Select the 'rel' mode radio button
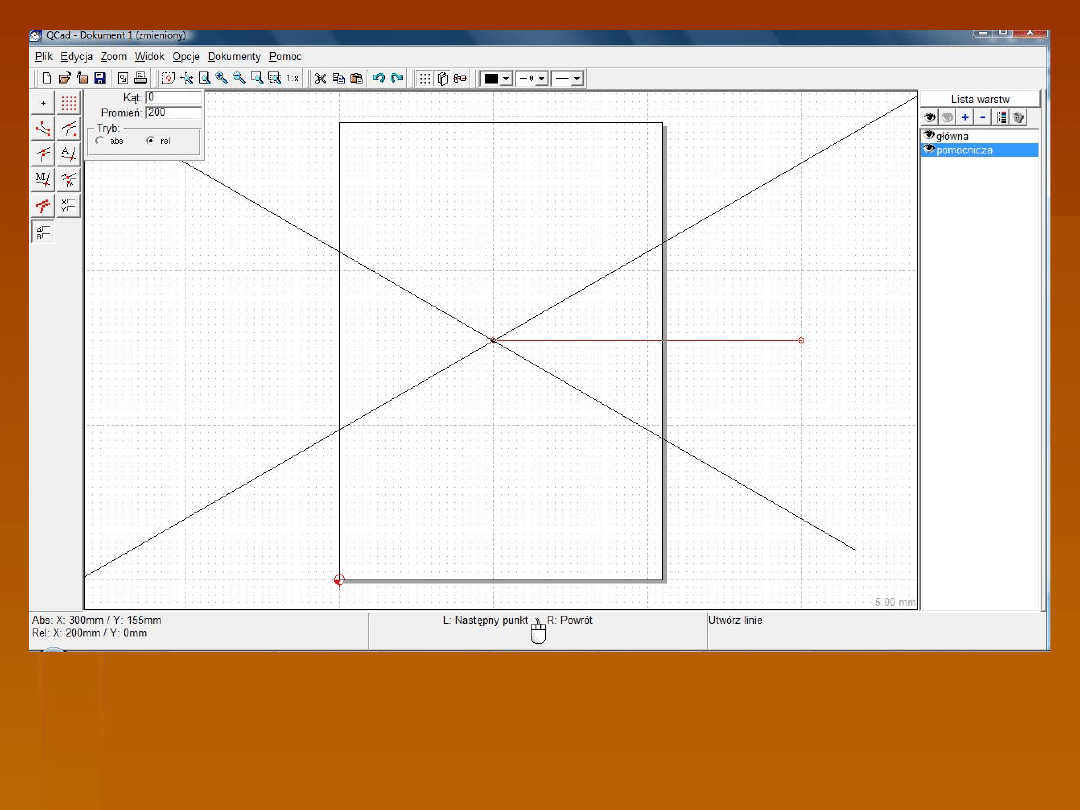1080x810 pixels. 150,141
